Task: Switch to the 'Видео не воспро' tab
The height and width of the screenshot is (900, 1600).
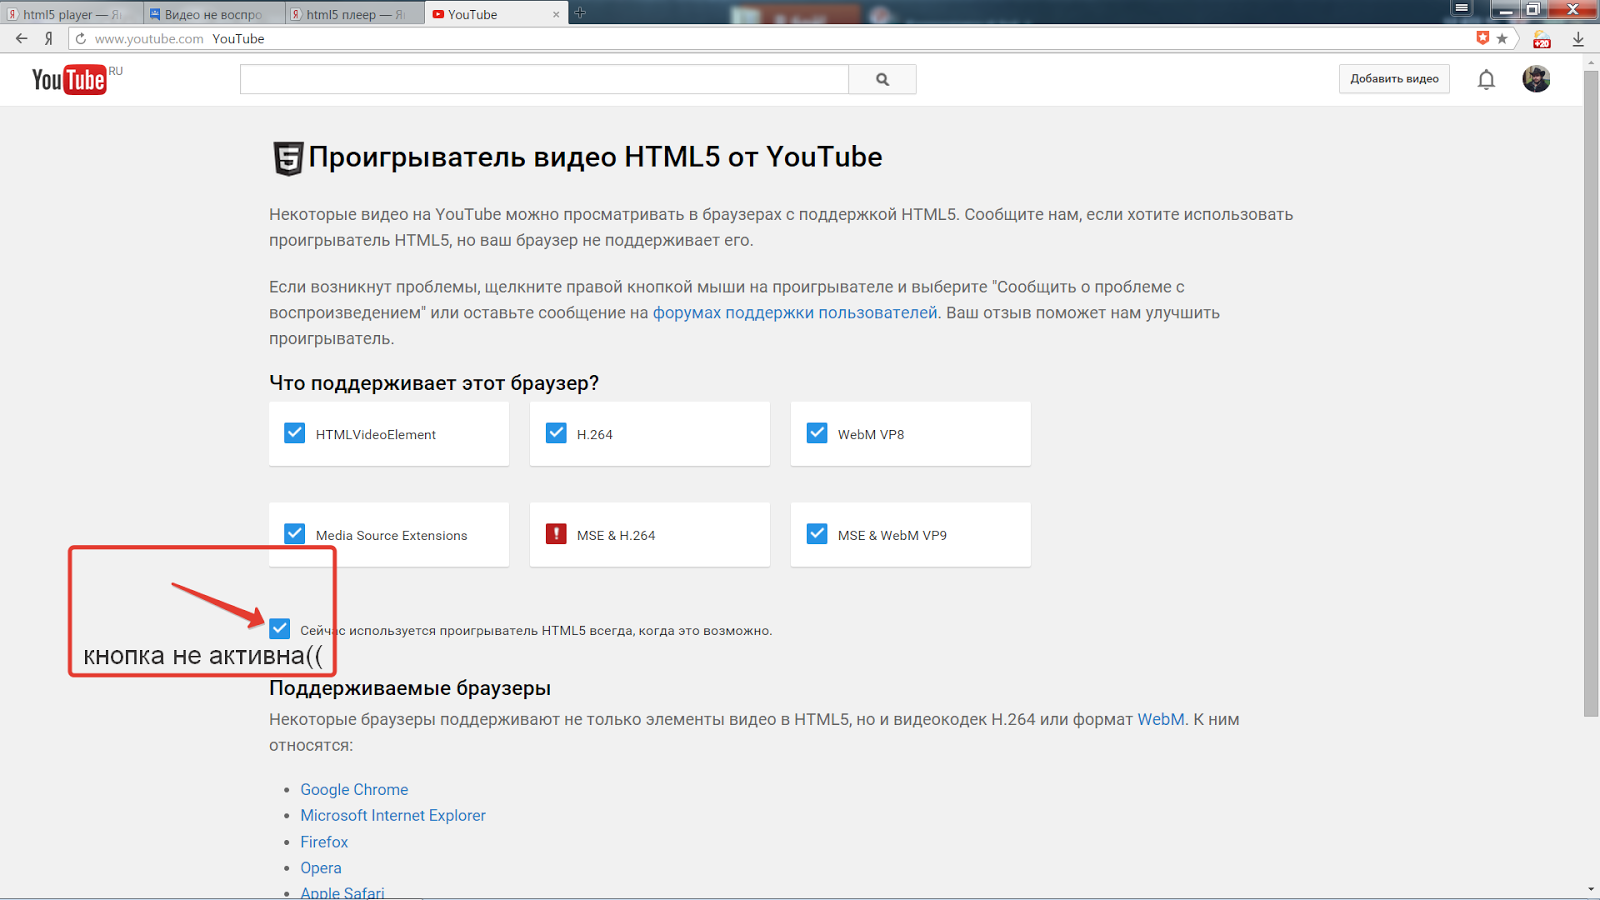Action: coord(213,14)
